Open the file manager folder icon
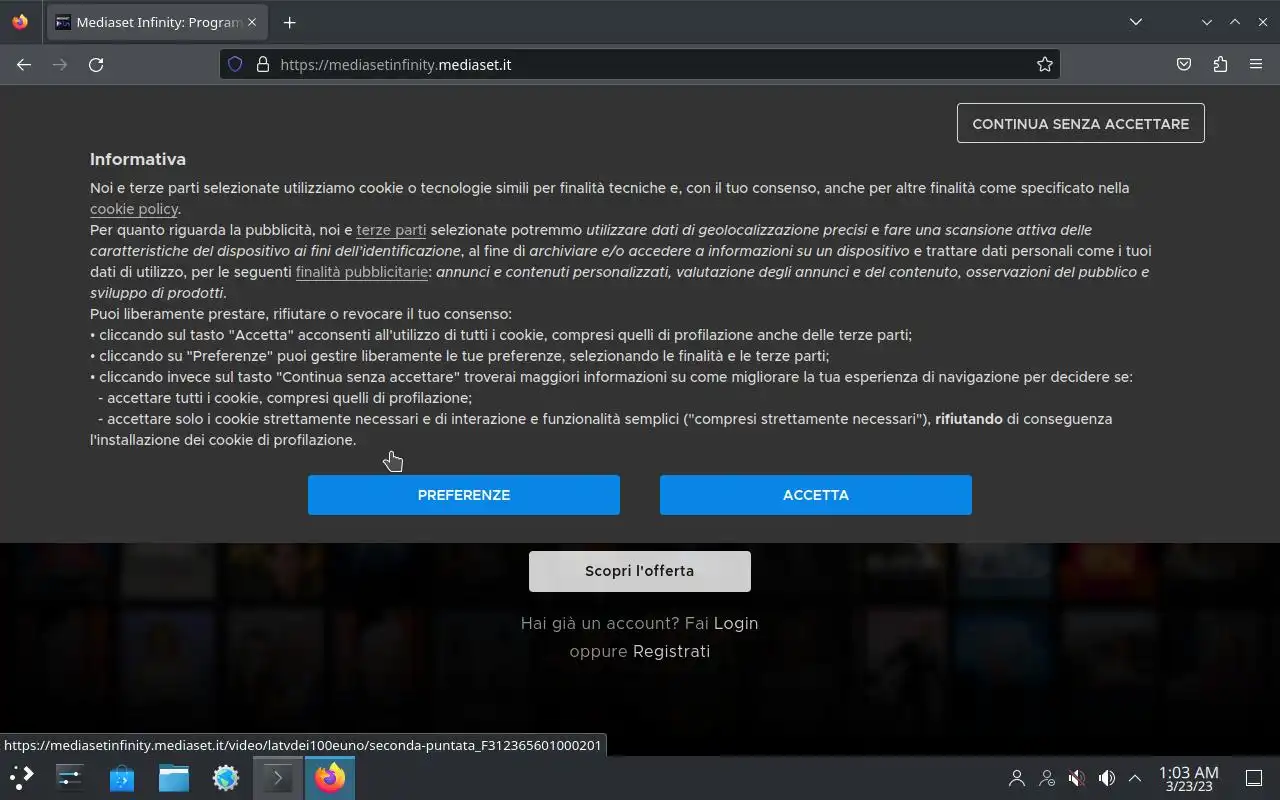Screen dimensions: 1280x800 pos(174,777)
